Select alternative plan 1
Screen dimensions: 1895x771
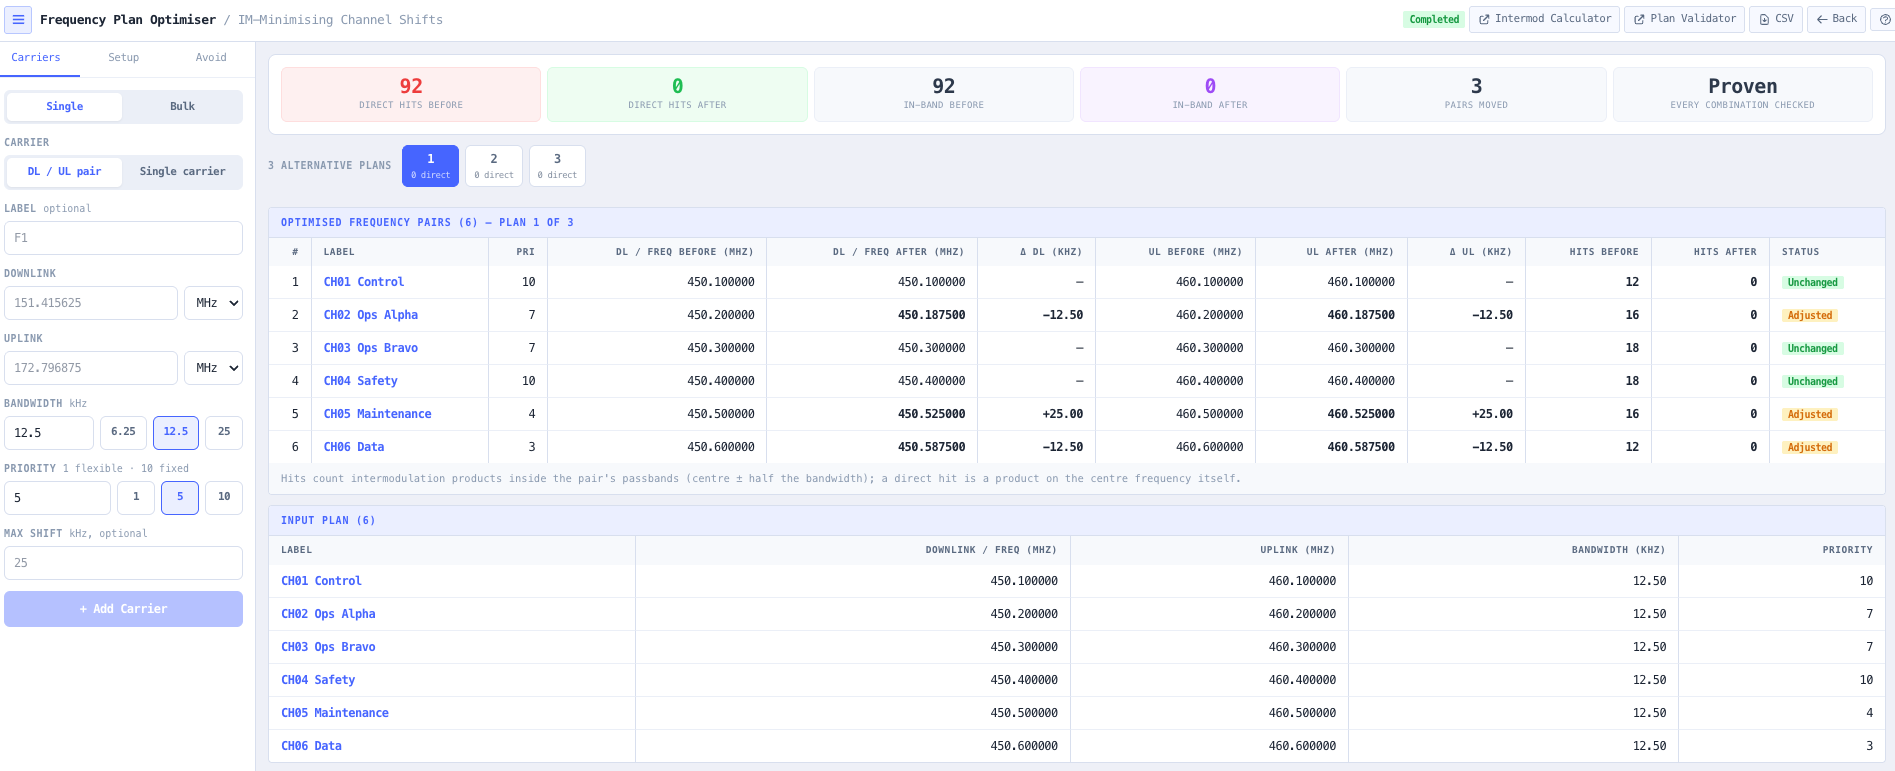[431, 166]
